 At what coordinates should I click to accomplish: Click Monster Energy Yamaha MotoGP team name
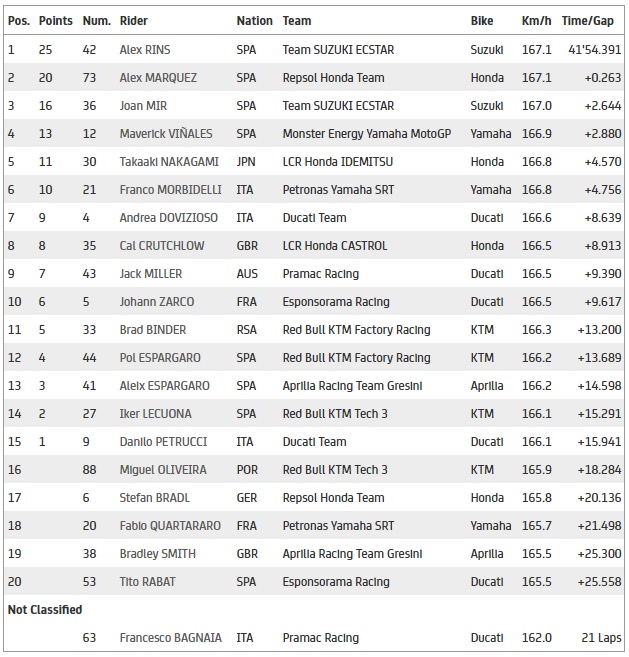coord(369,133)
